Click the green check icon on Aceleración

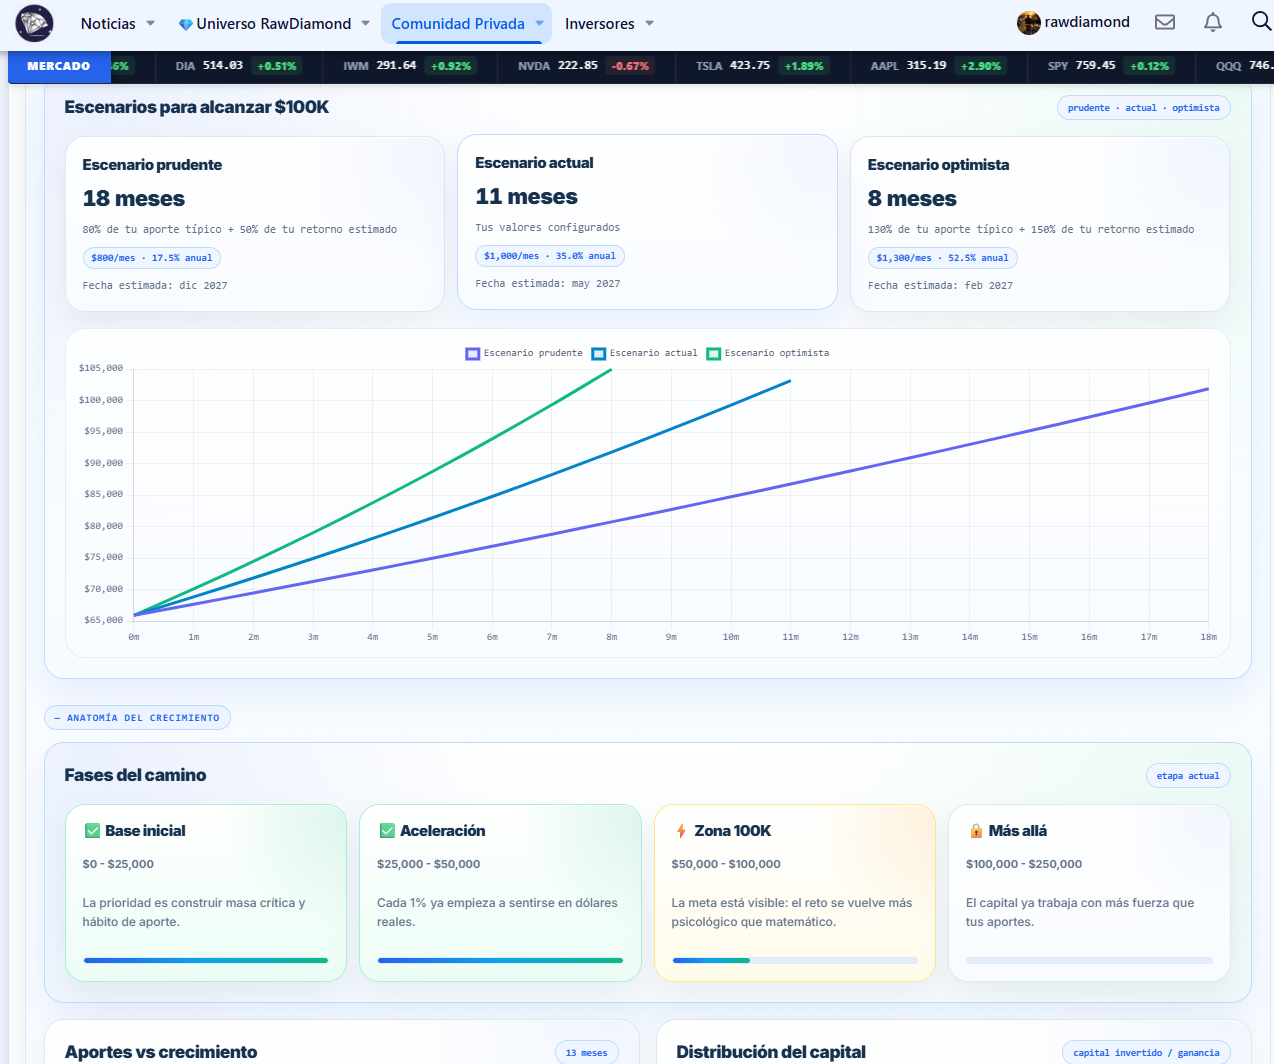[387, 831]
